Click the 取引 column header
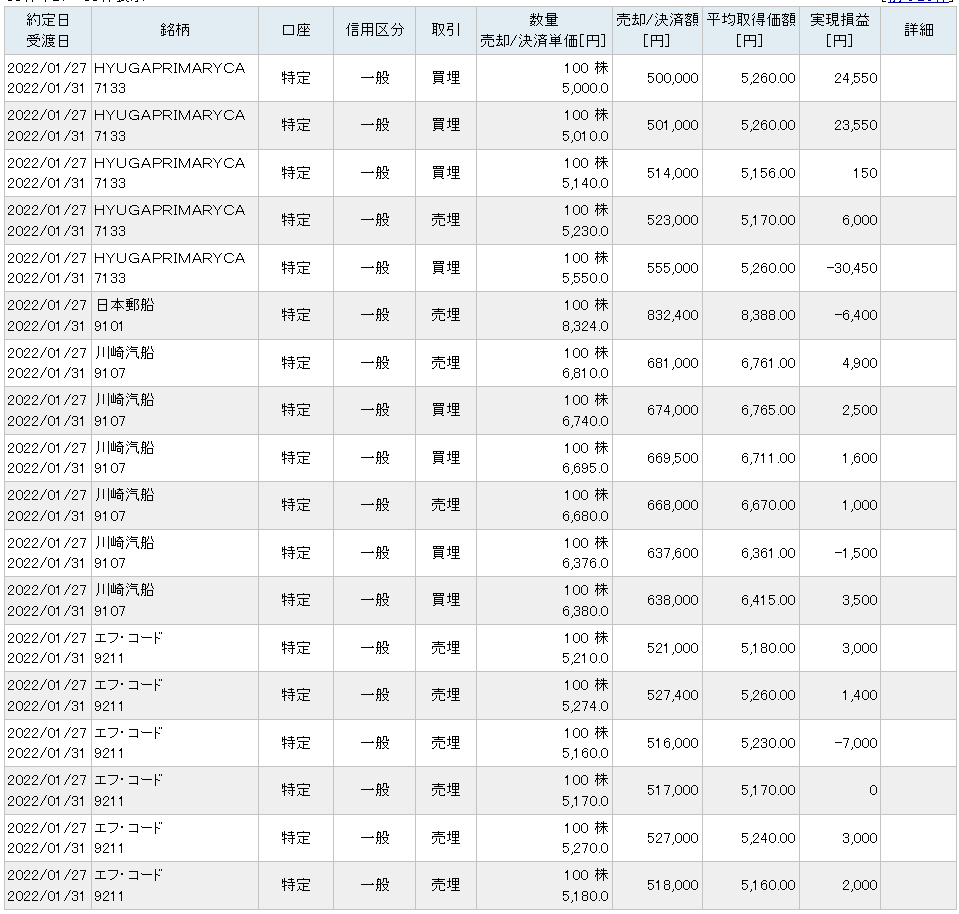 click(x=446, y=30)
